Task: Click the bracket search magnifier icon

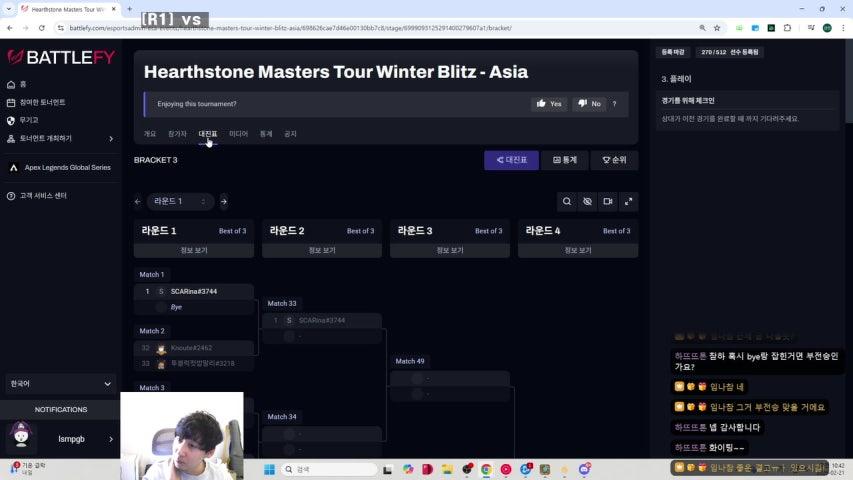Action: [x=567, y=202]
